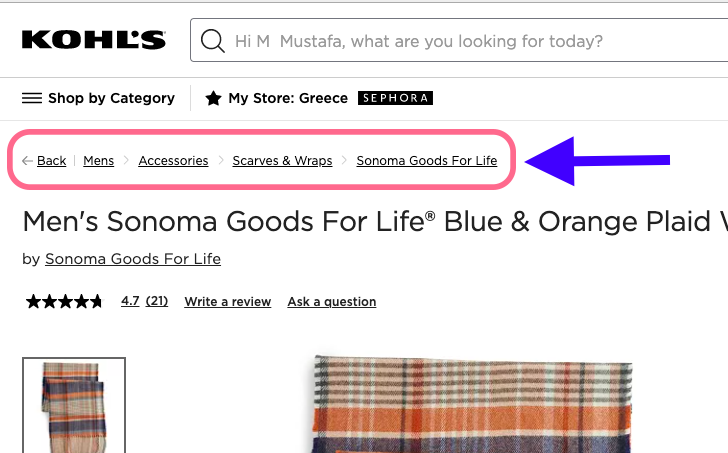This screenshot has width=728, height=453.
Task: Select Sonoma Goods For Life breadcrumb
Action: [x=426, y=161]
